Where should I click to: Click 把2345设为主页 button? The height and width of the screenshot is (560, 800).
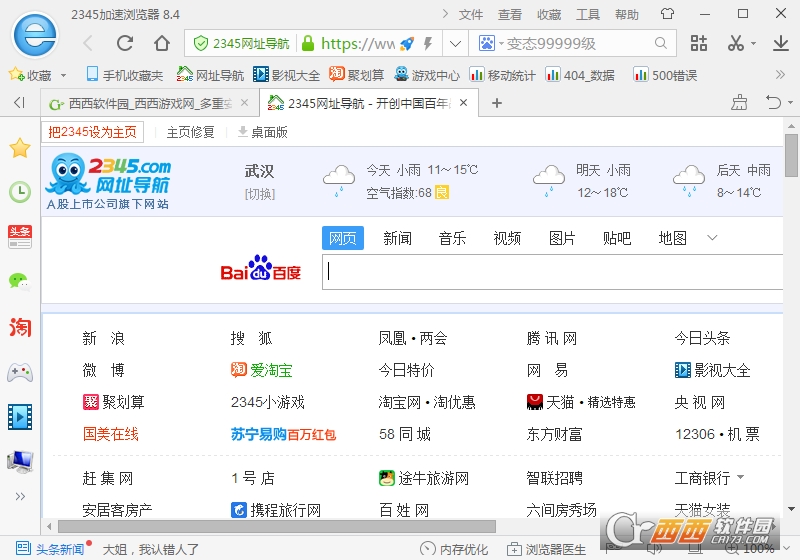(x=92, y=132)
